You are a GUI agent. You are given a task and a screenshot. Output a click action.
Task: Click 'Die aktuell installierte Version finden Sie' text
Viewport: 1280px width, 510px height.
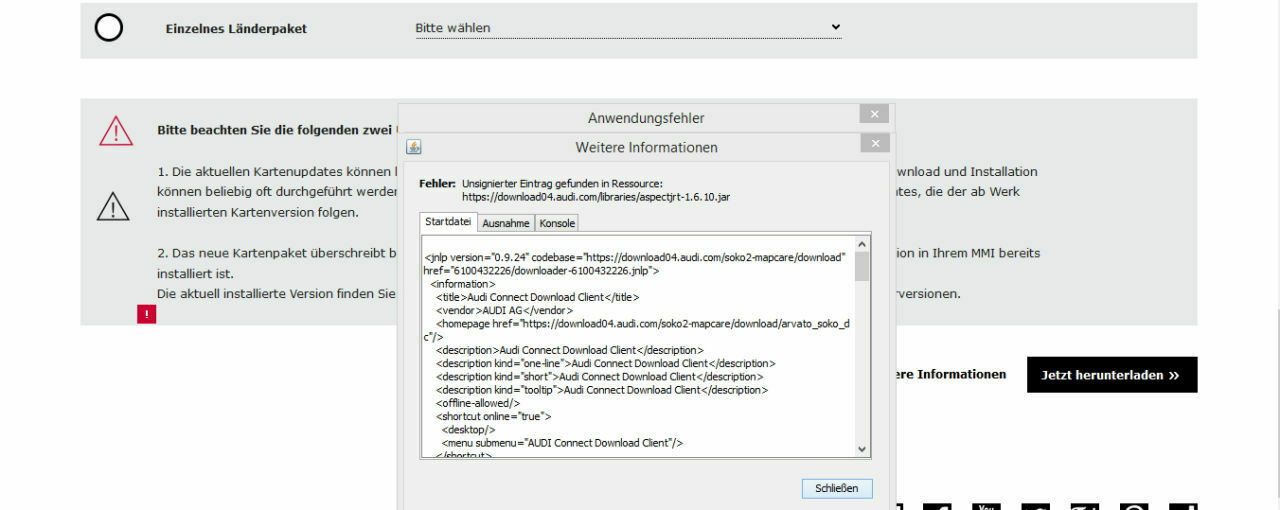coord(277,294)
